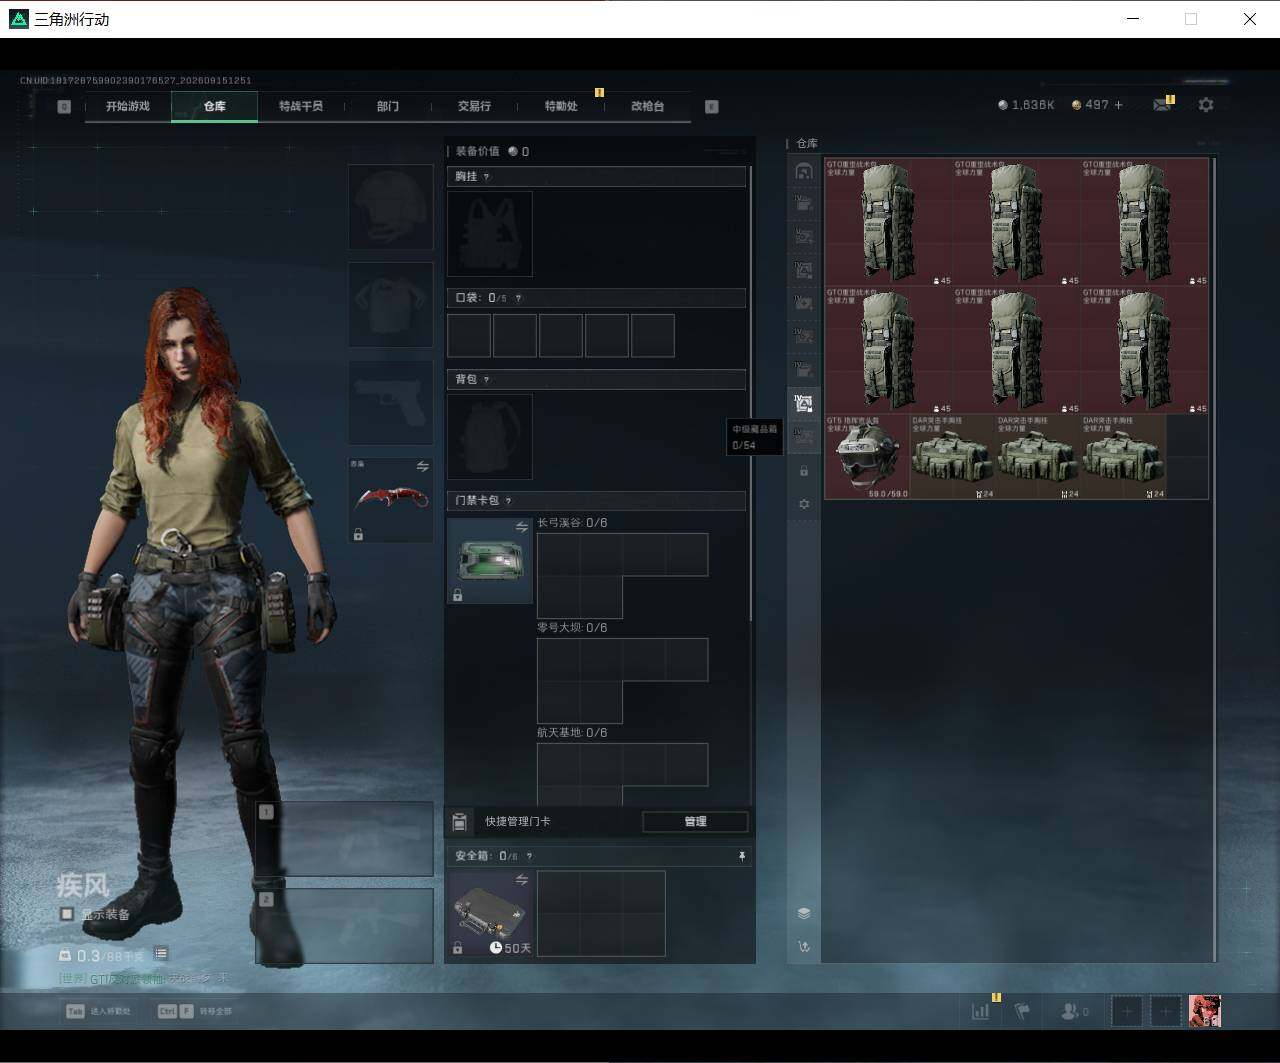Show help for 门禁卡包 section
Screen dimensions: 1280x1063
point(509,501)
